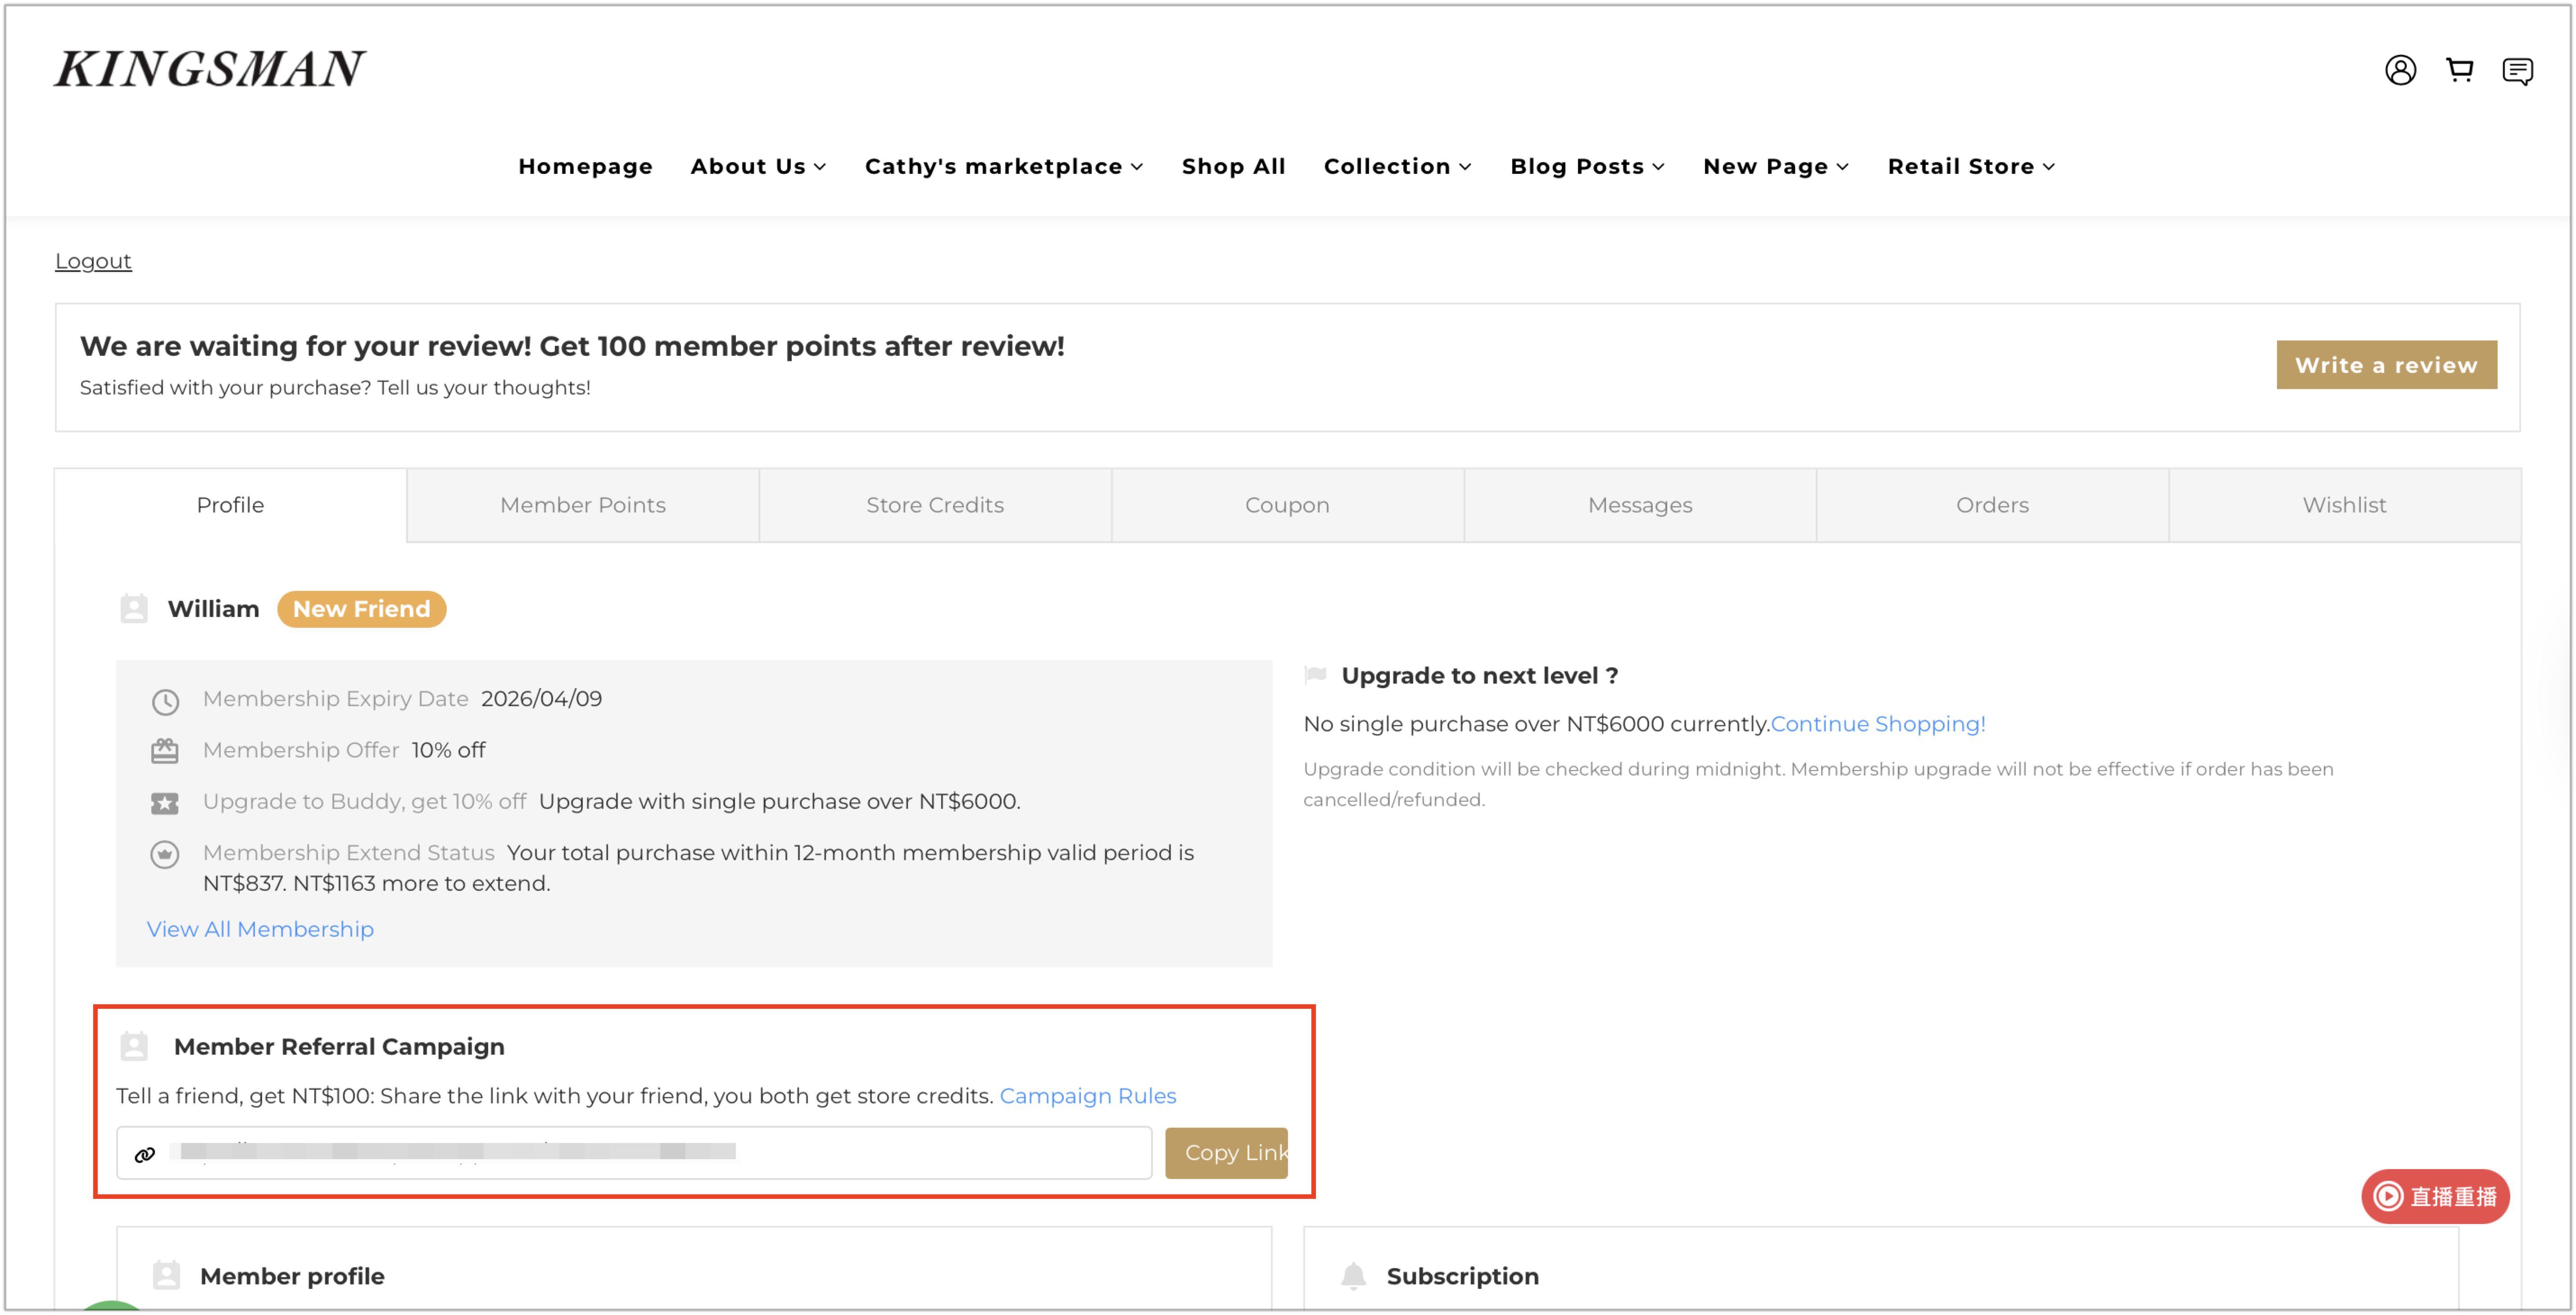Screen dimensions: 2576x1315
Task: Expand the About Us dropdown
Action: pyautogui.click(x=758, y=166)
